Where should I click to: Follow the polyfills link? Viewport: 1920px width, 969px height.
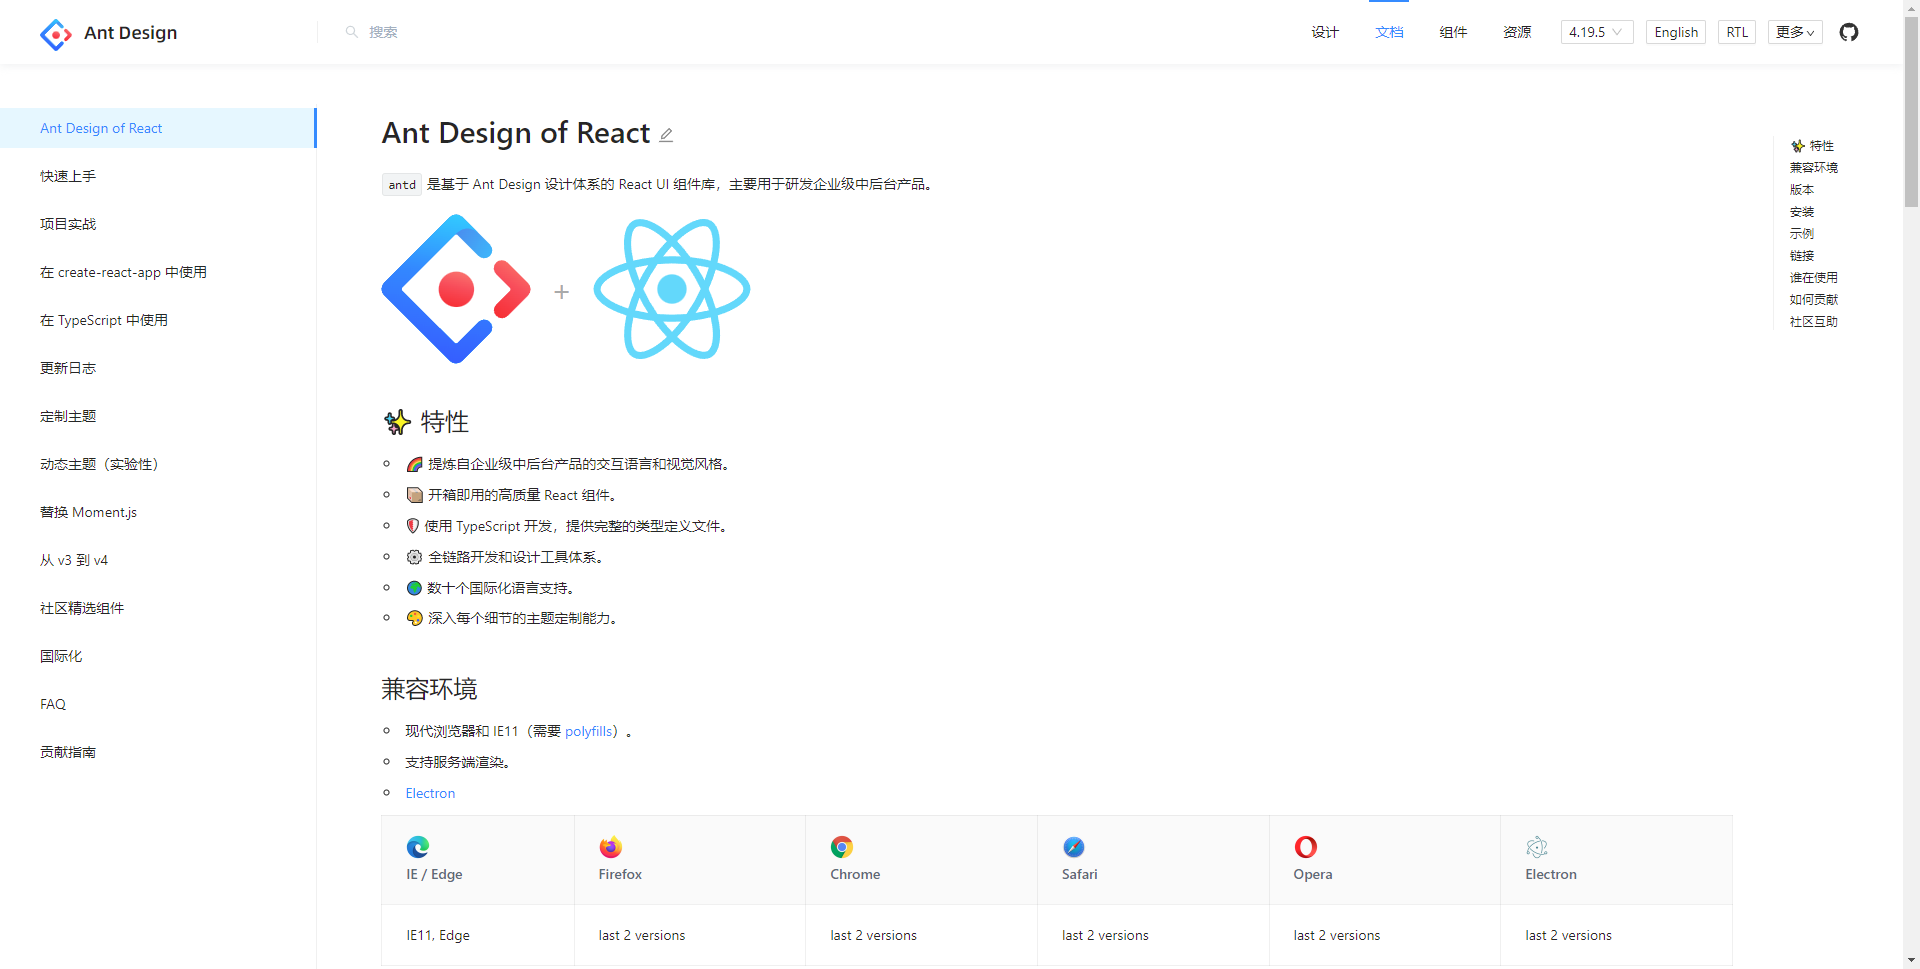pyautogui.click(x=588, y=731)
